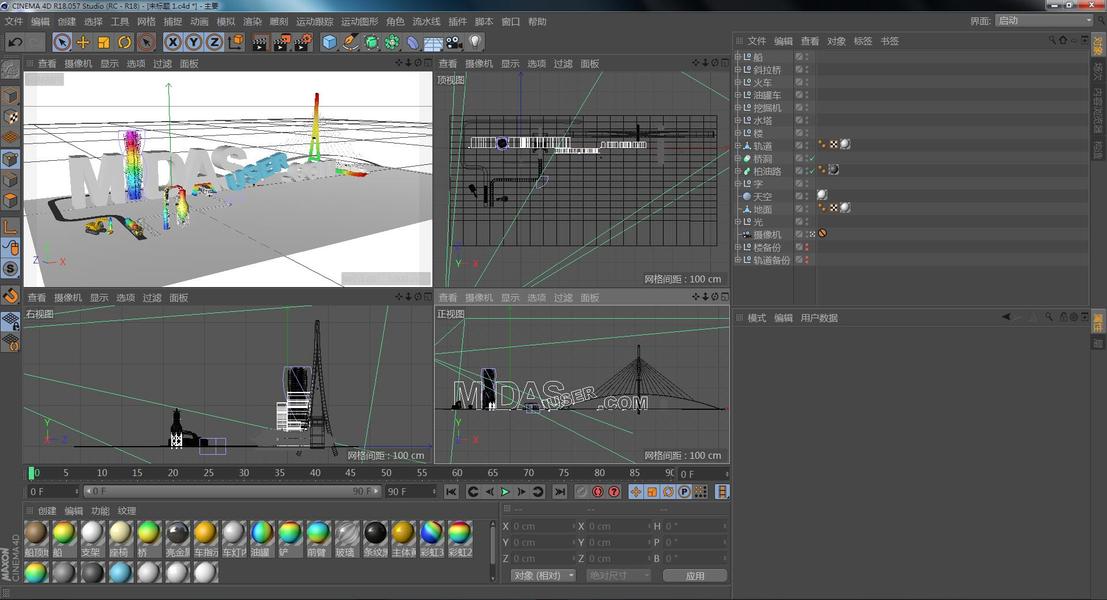Open the 对象 (相对) coordinate dropdown
The width and height of the screenshot is (1107, 600).
(x=543, y=576)
